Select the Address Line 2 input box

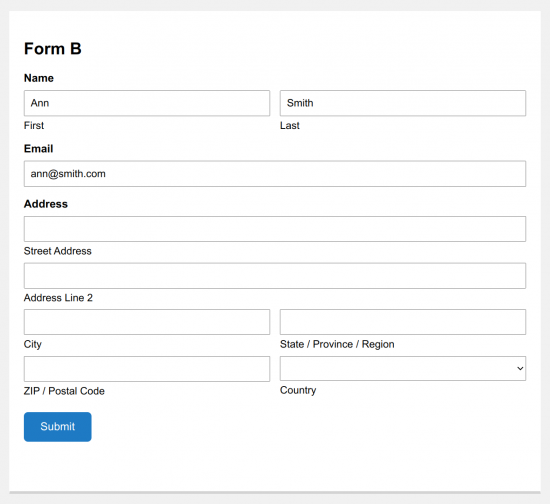(x=275, y=276)
